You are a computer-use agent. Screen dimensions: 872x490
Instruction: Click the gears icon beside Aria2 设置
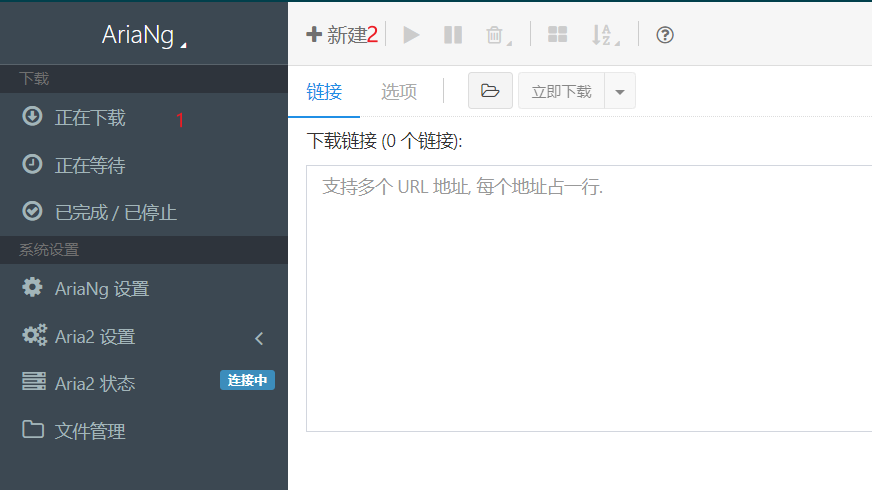pyautogui.click(x=34, y=335)
